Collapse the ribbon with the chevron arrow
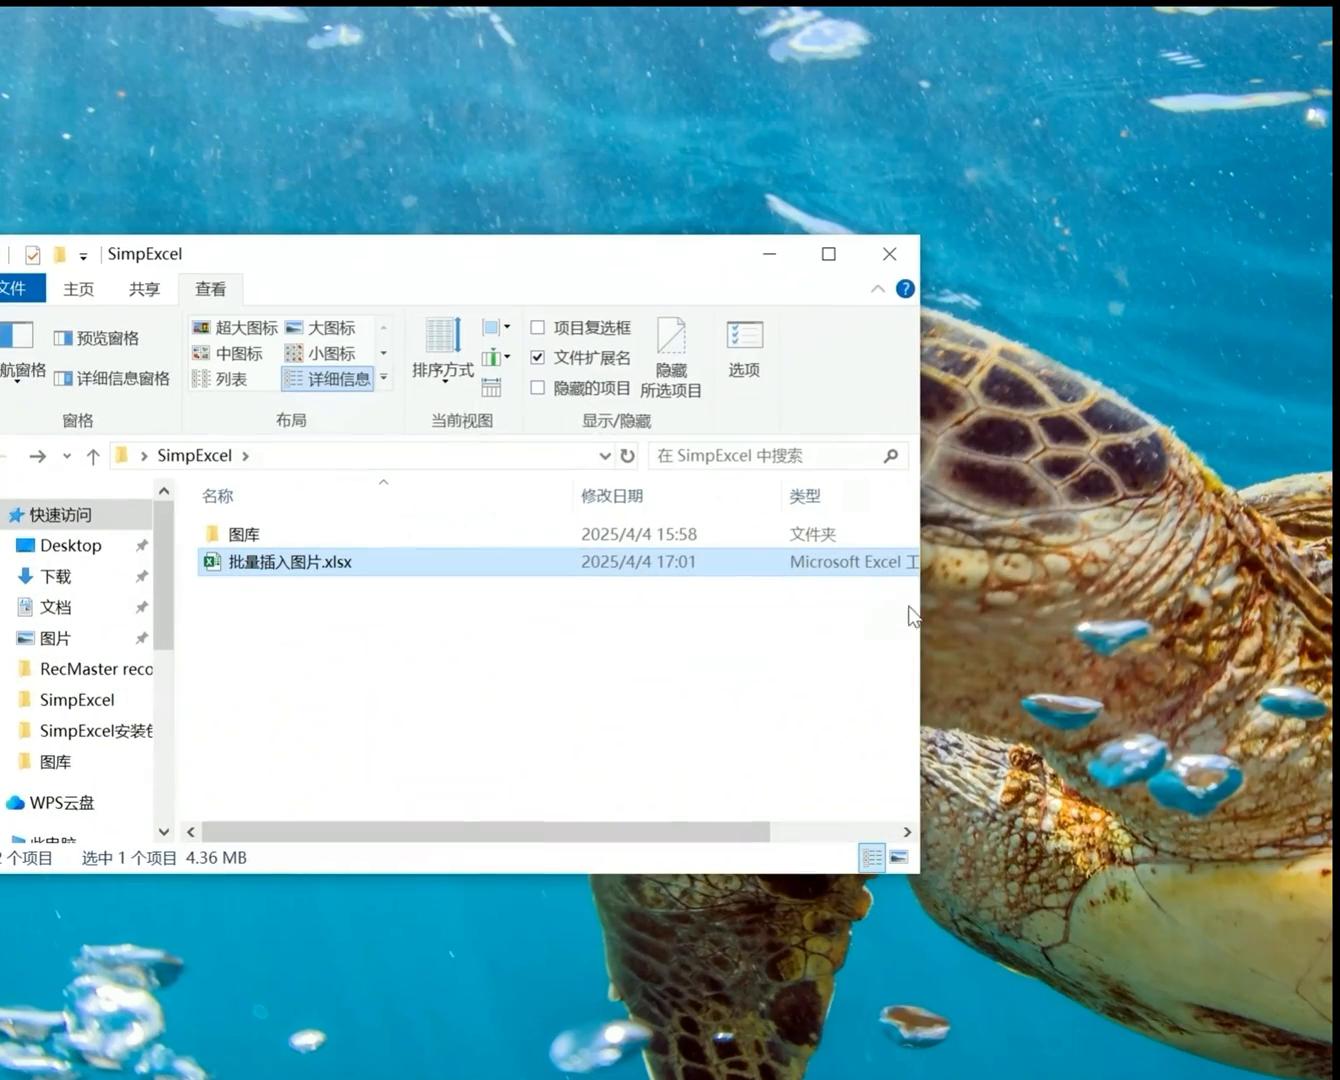 pos(878,289)
